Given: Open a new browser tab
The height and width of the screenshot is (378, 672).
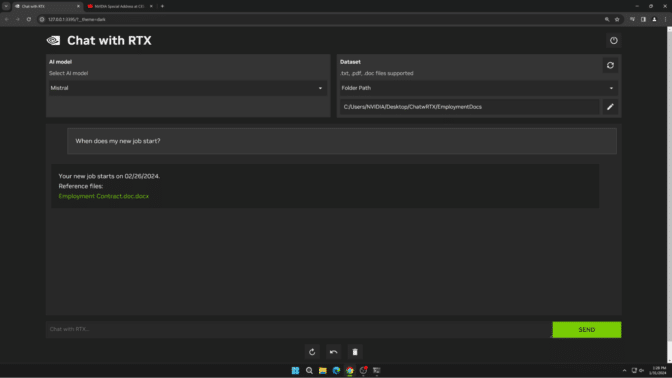Looking at the screenshot, I should 162,6.
